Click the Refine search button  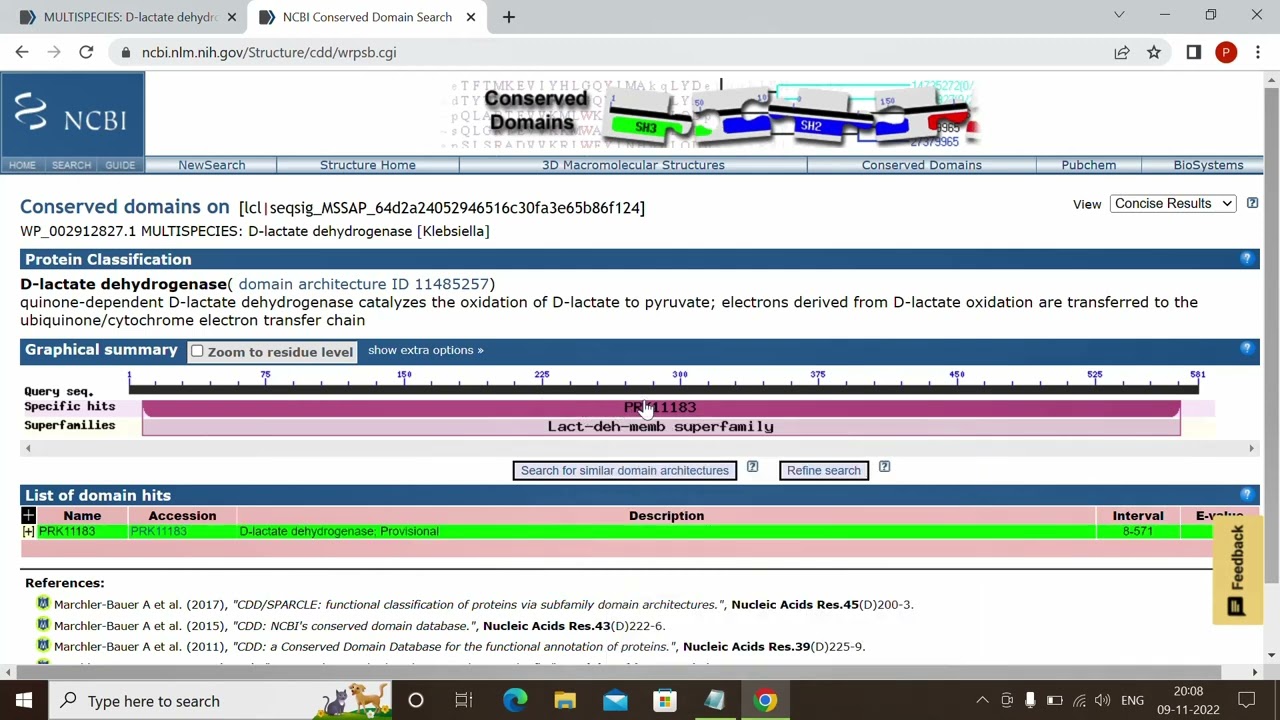tap(823, 470)
